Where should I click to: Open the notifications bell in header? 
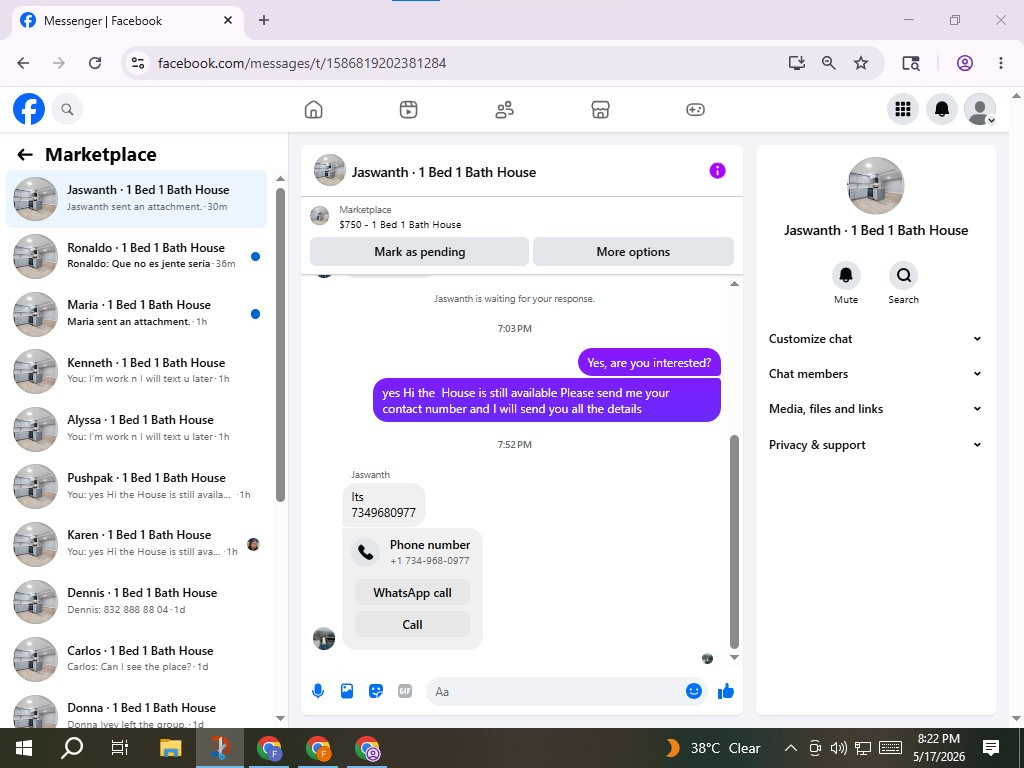pyautogui.click(x=941, y=109)
